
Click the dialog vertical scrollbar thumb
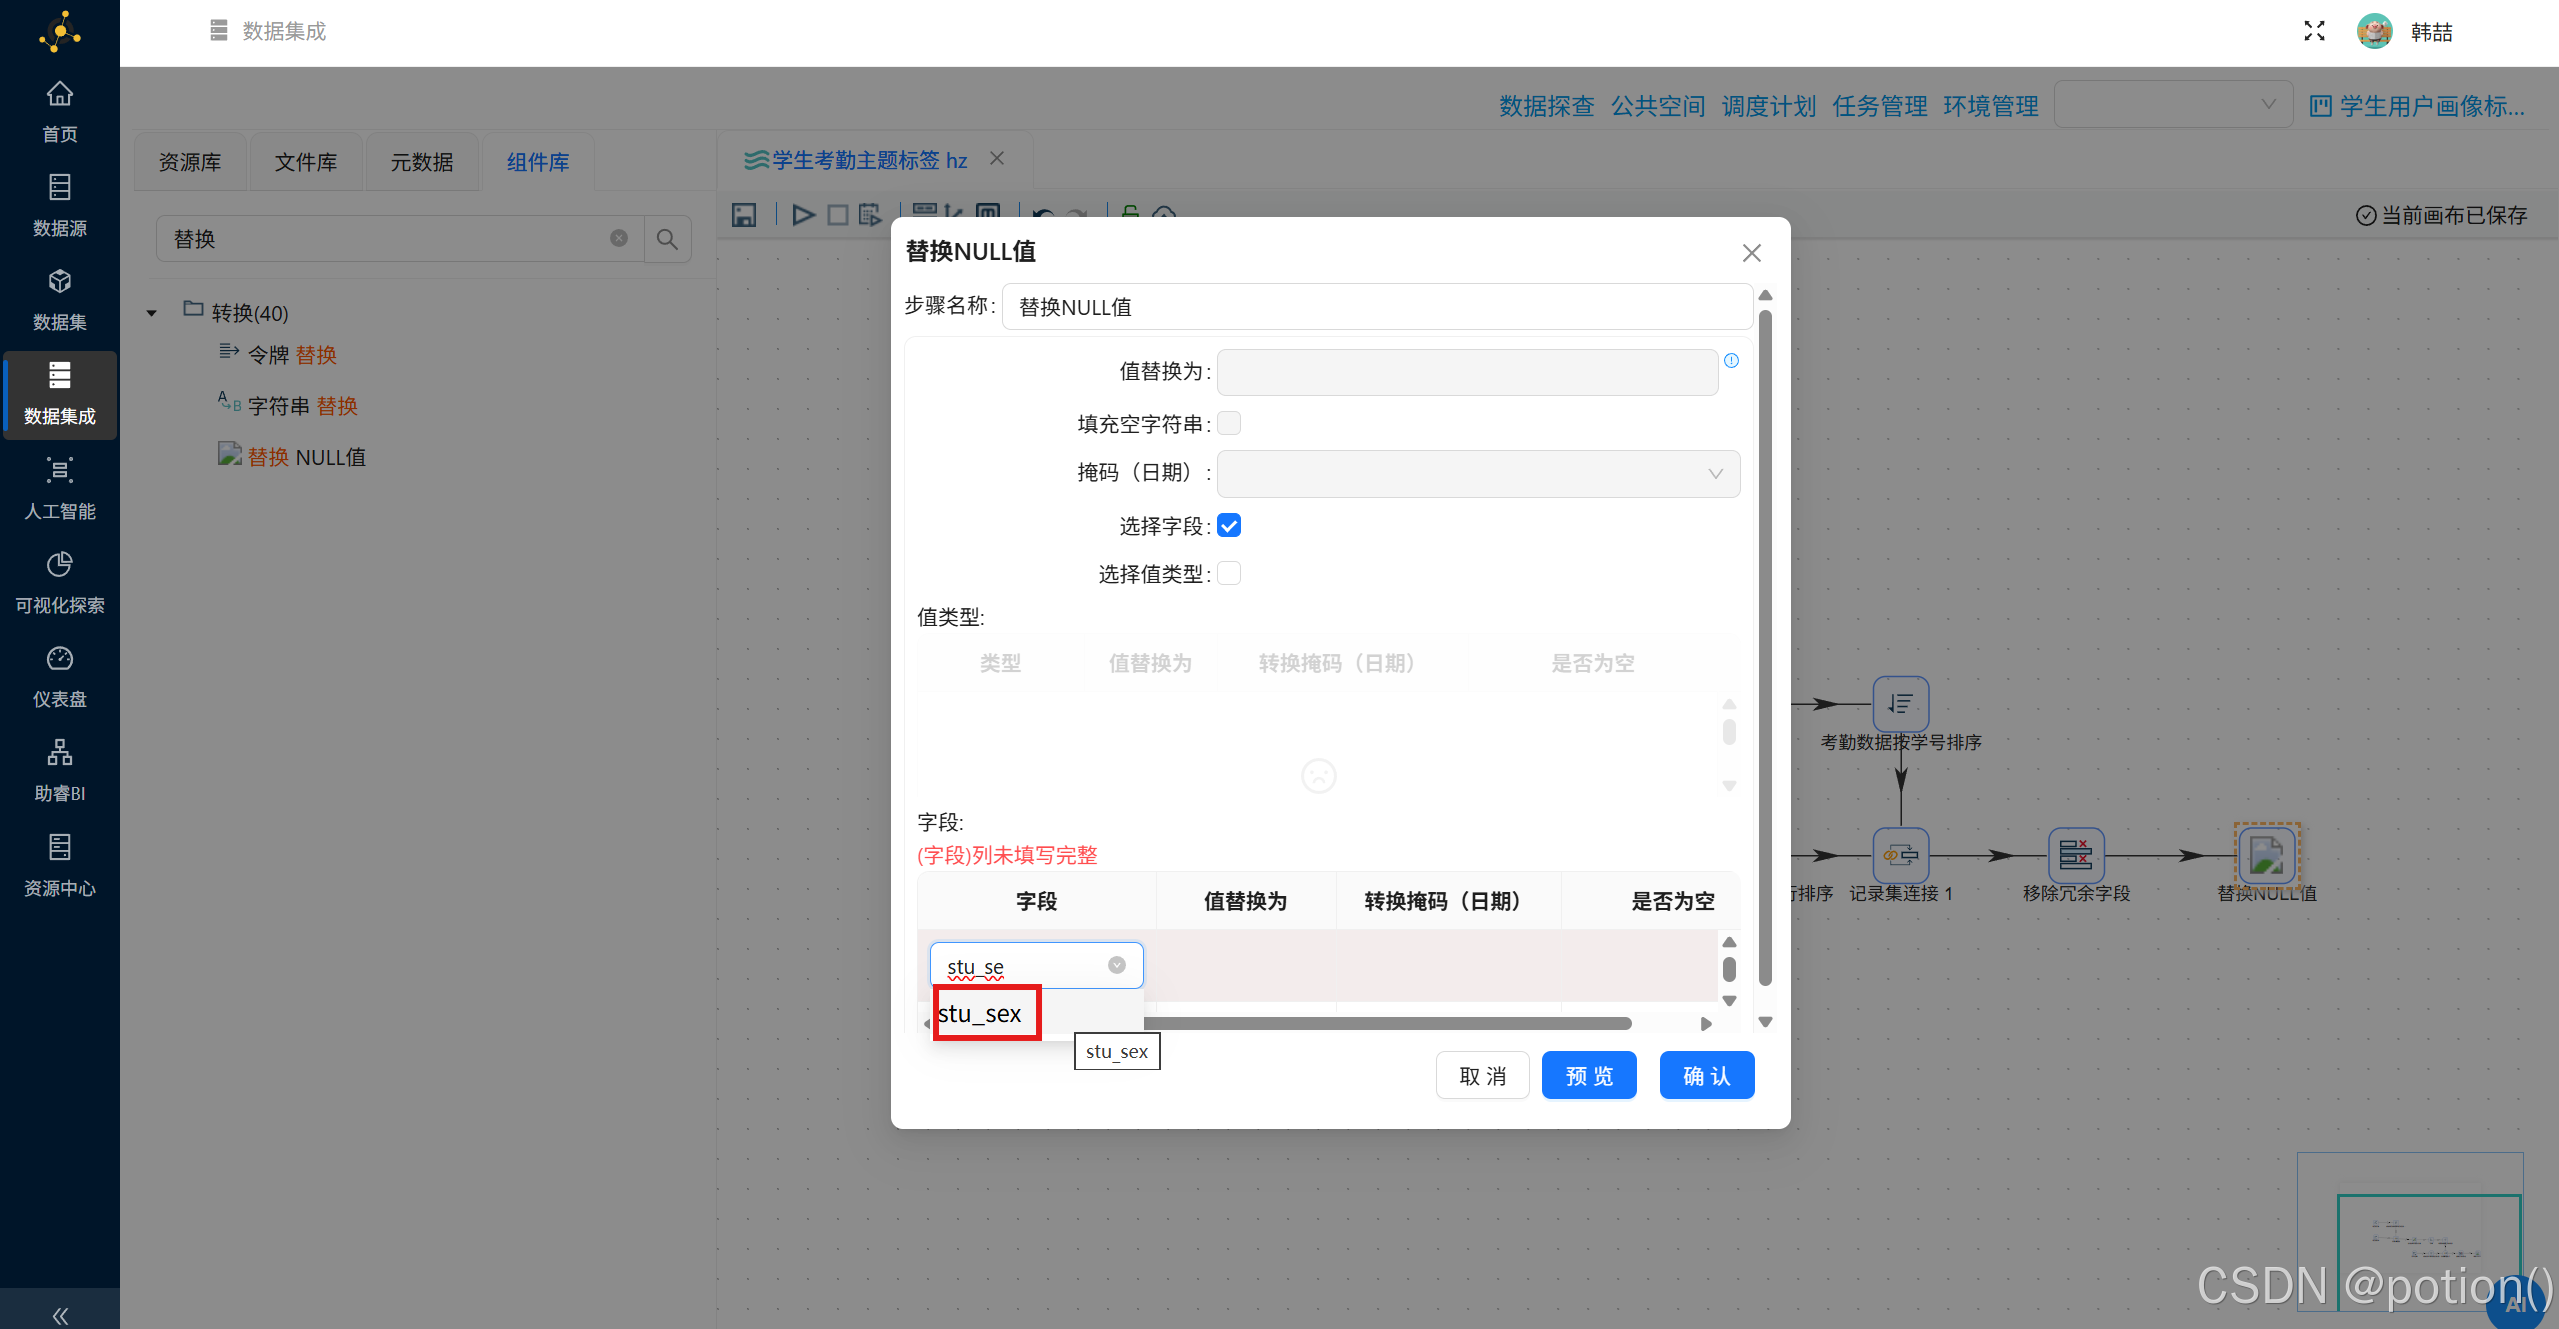1765,648
